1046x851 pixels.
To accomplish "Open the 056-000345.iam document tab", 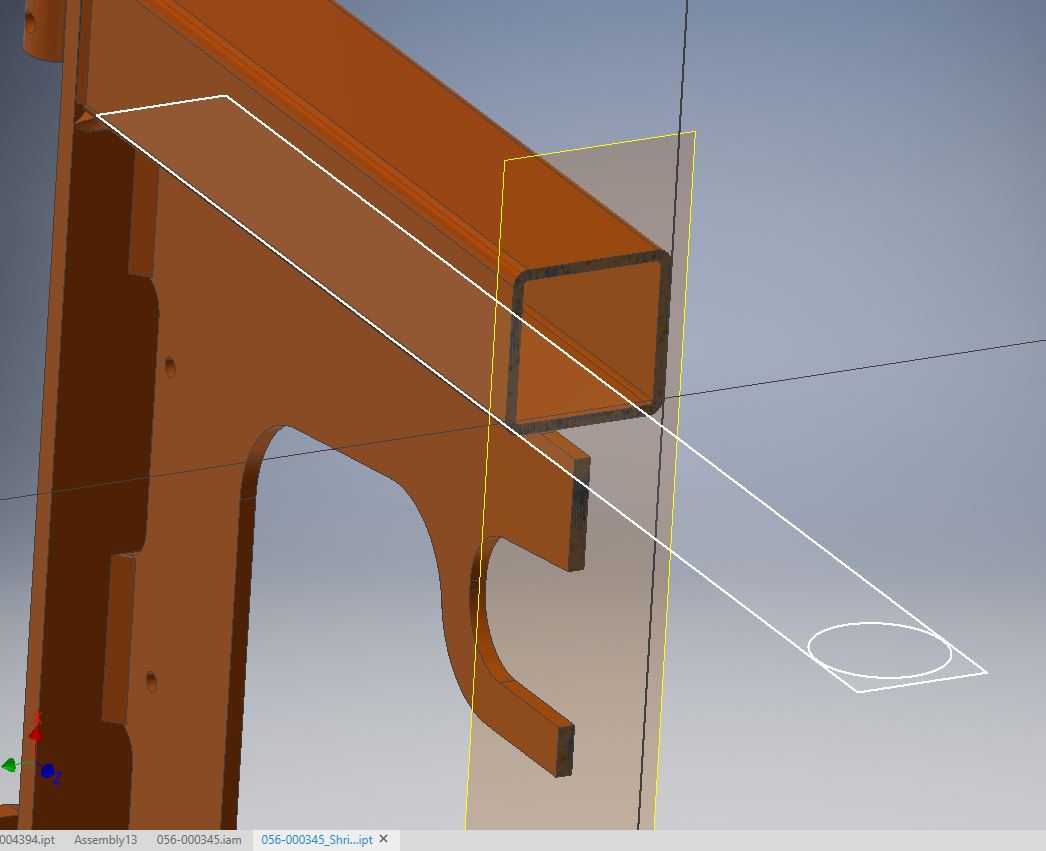I will pos(198,840).
